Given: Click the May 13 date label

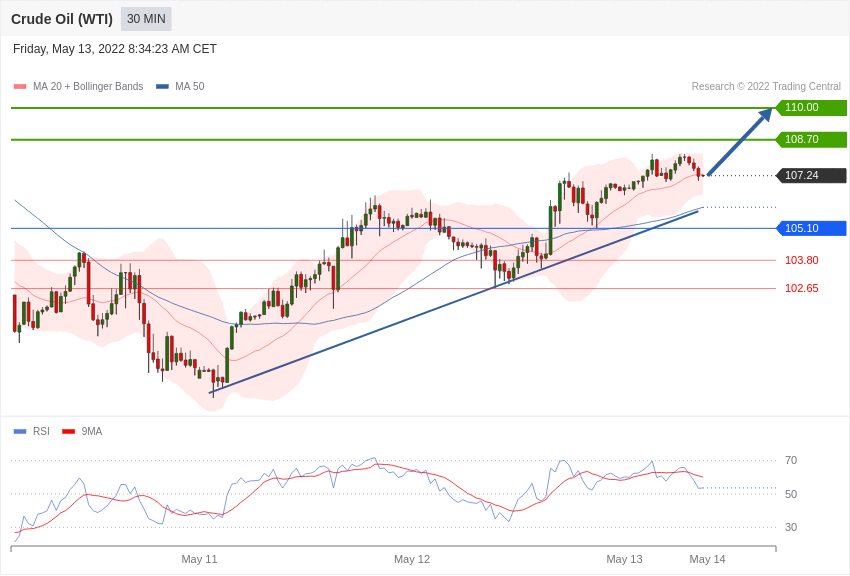Looking at the screenshot, I should pos(624,559).
